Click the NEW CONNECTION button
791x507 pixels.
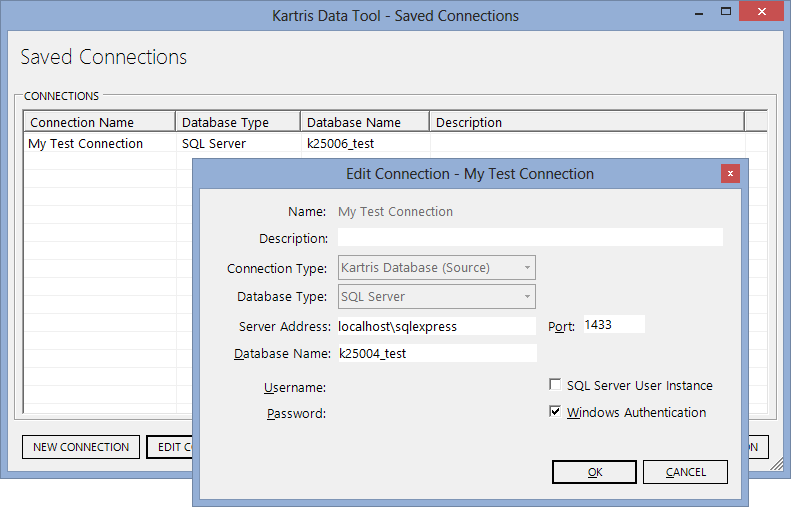click(81, 447)
